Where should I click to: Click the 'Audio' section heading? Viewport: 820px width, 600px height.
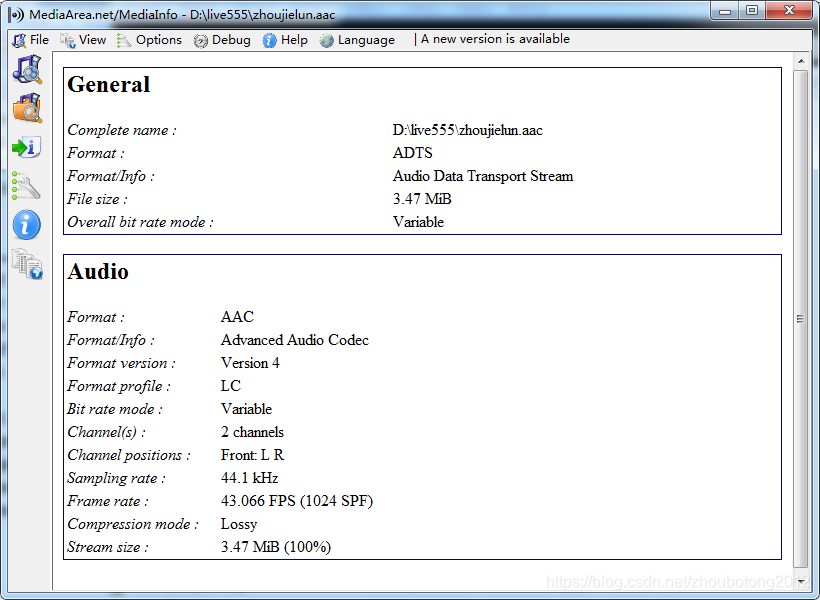(x=98, y=272)
